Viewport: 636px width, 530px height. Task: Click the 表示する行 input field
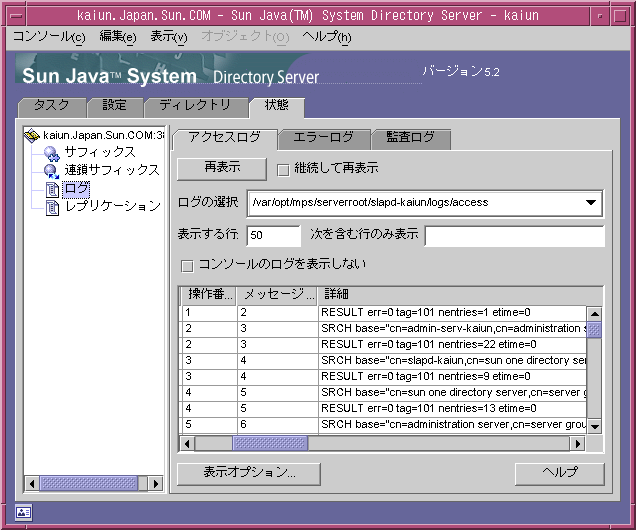point(273,236)
